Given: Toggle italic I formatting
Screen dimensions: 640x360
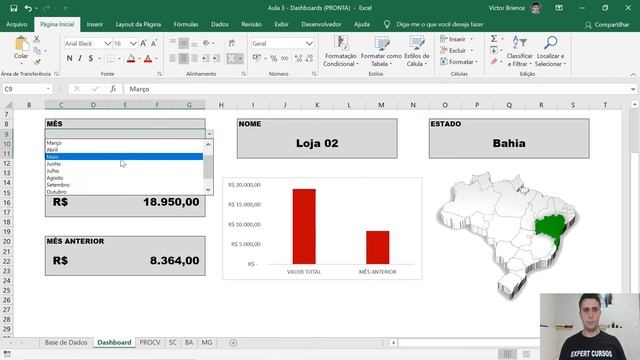Looking at the screenshot, I should pos(80,58).
